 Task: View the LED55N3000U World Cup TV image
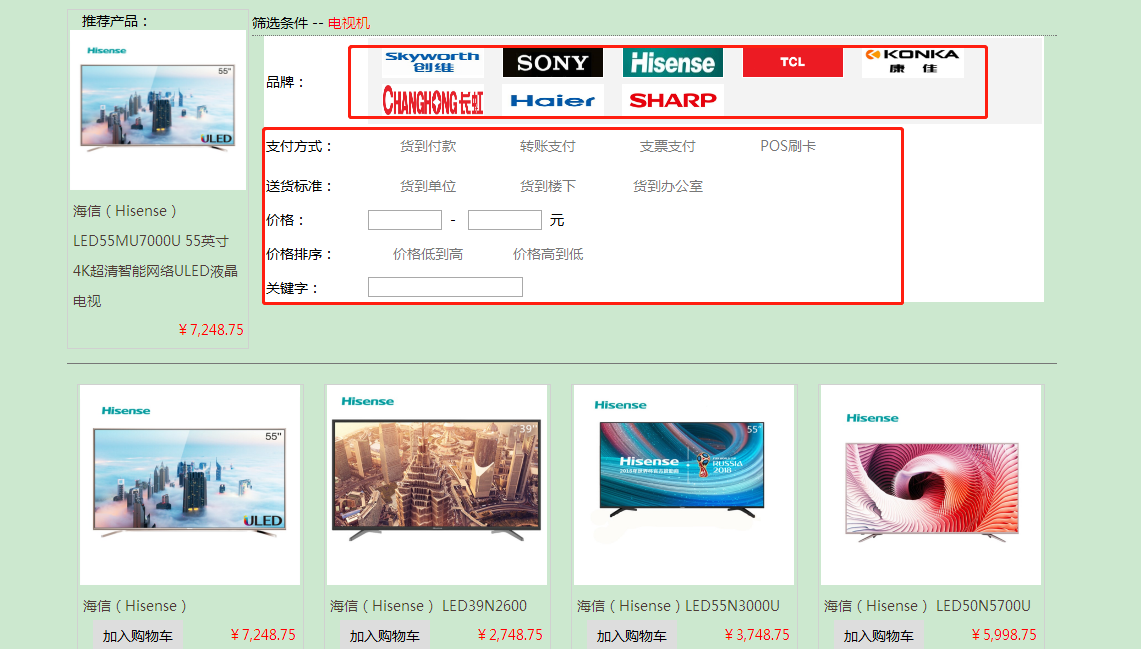[x=683, y=485]
